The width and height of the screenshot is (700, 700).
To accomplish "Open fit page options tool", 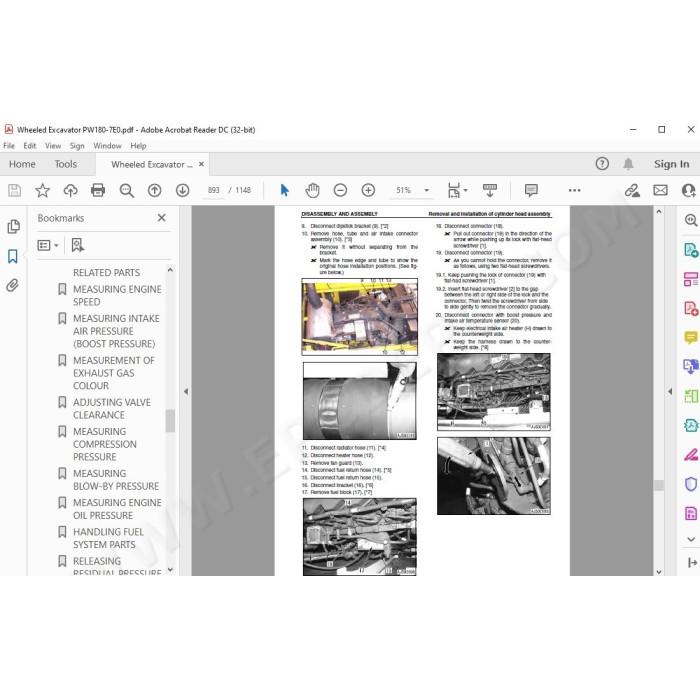I will 457,191.
